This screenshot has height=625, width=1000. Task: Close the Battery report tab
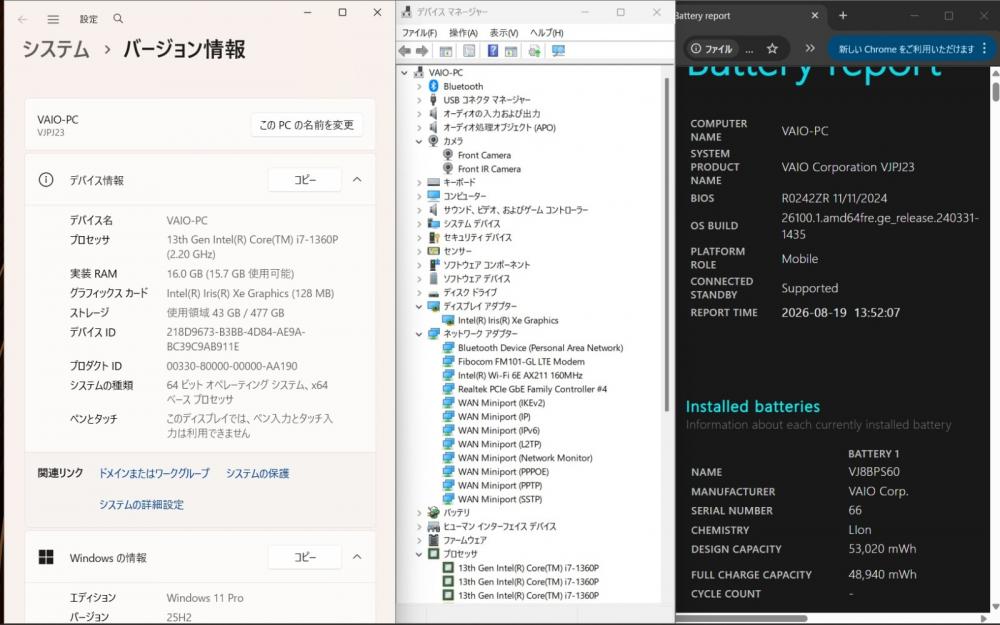(814, 15)
